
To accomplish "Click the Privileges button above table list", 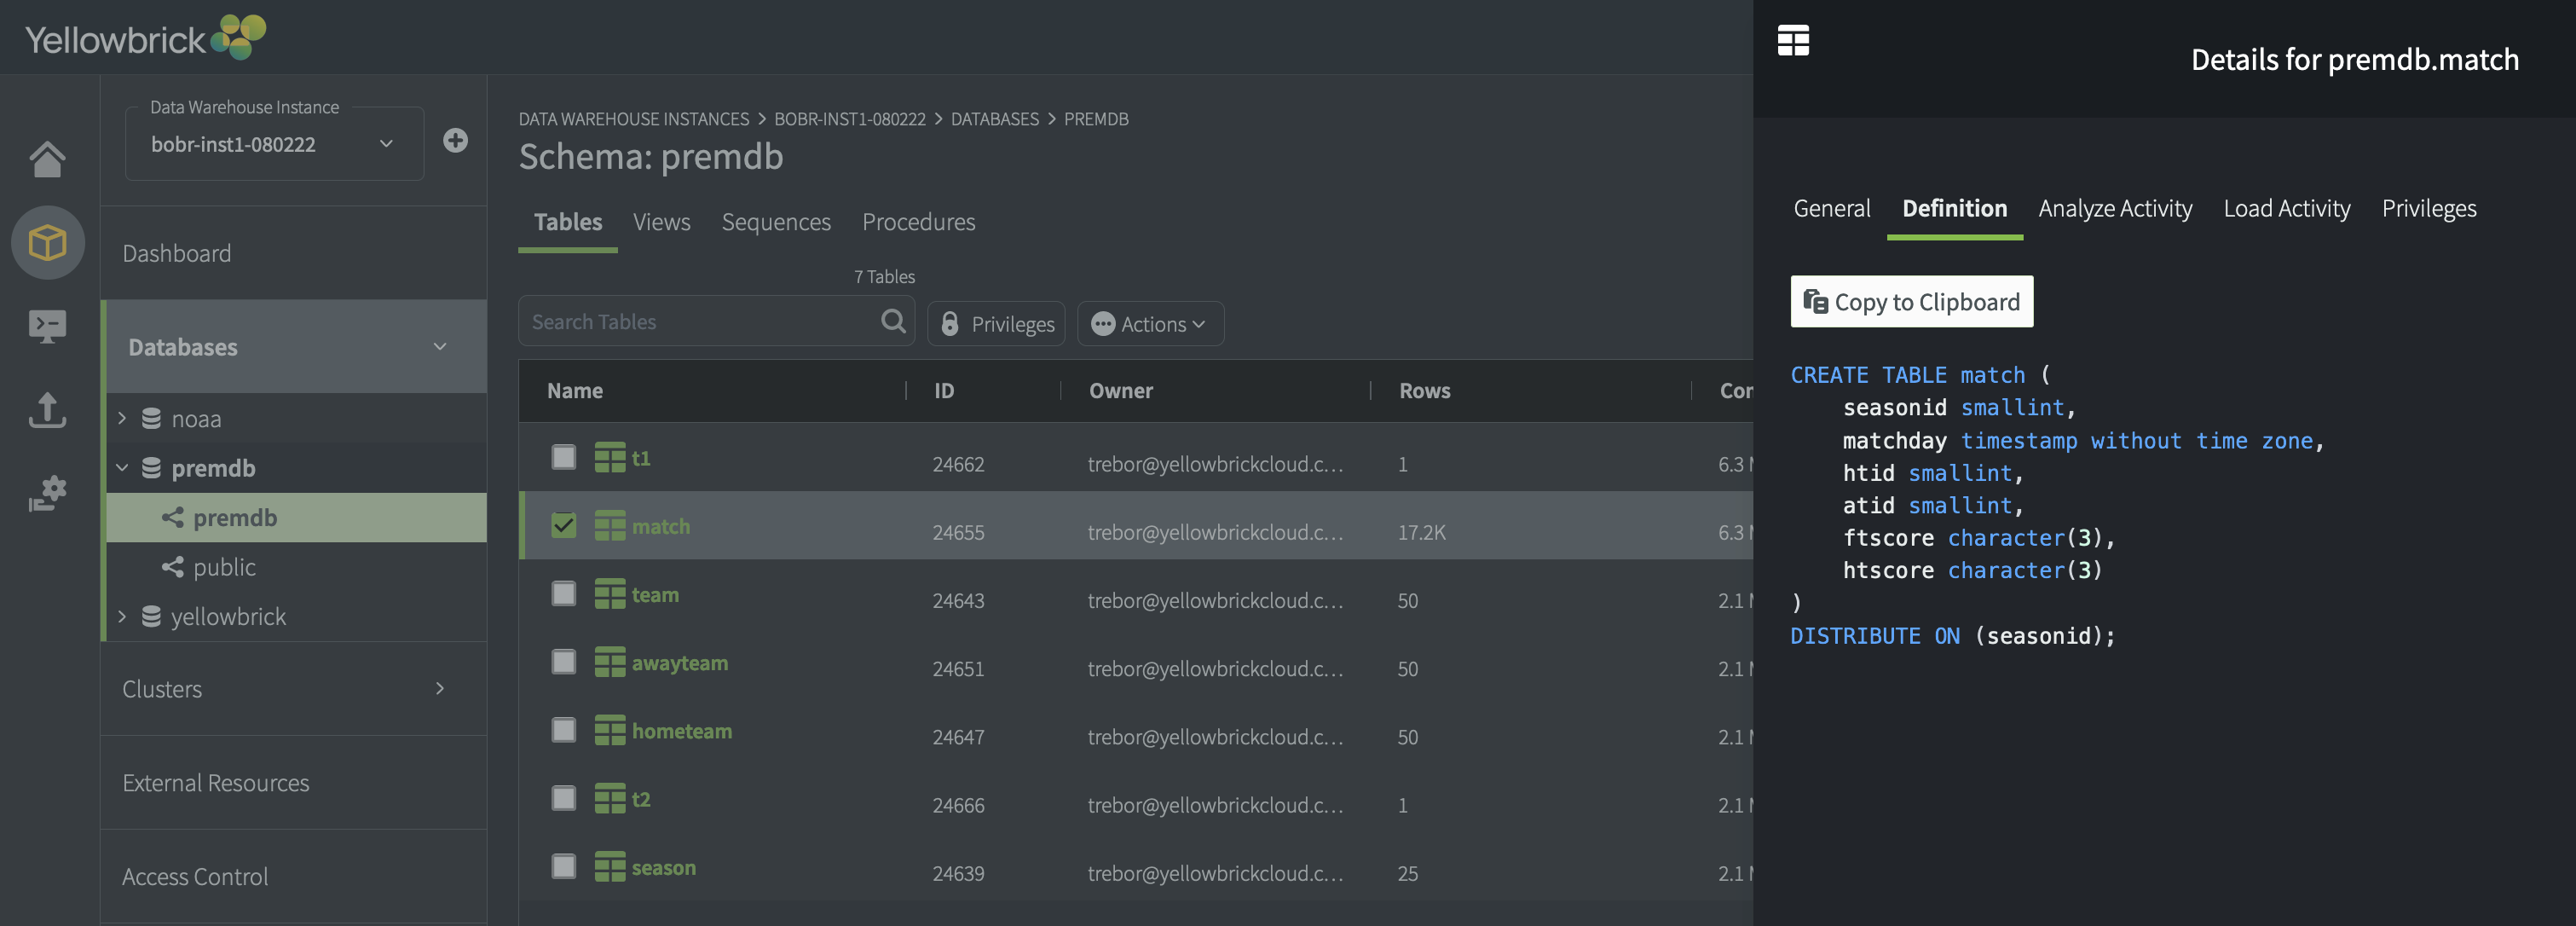I will coord(996,324).
